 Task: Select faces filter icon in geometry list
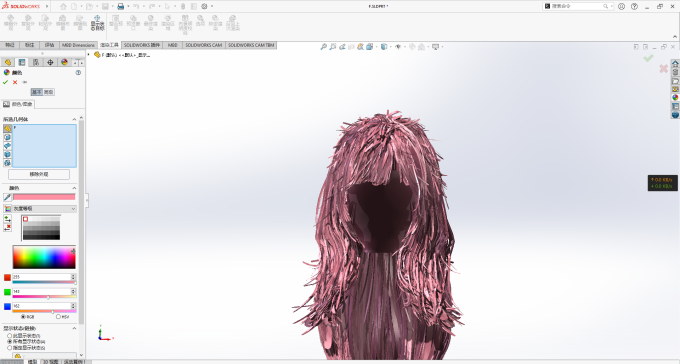(7, 138)
